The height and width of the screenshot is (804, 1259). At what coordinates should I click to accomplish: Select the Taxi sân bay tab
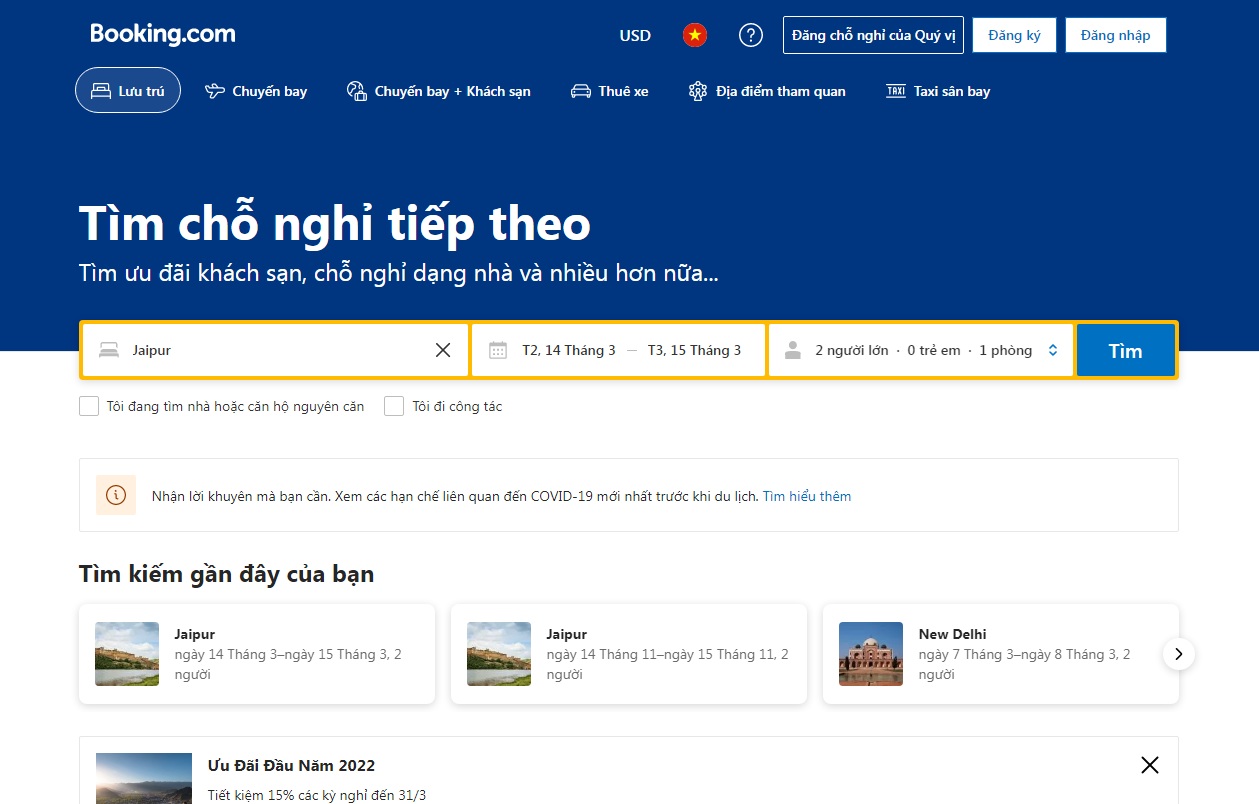938,91
